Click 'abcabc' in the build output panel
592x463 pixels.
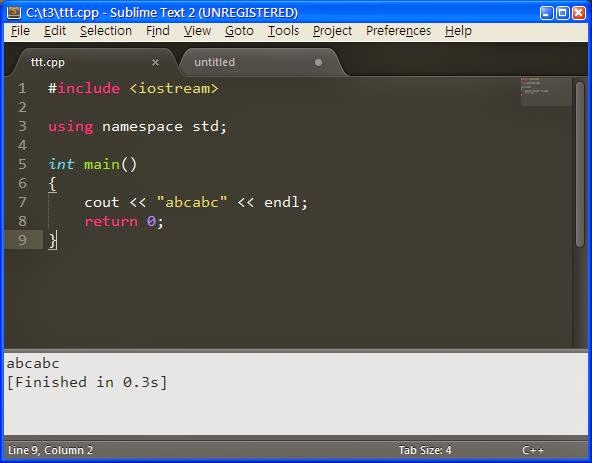pyautogui.click(x=33, y=363)
